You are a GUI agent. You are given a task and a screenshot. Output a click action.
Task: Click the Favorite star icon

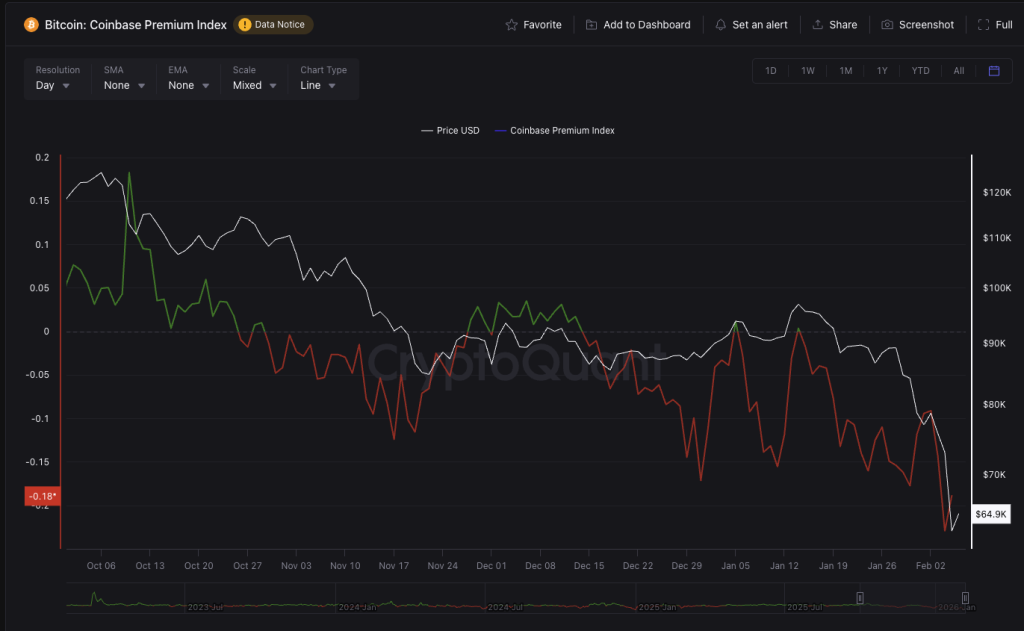click(x=512, y=25)
